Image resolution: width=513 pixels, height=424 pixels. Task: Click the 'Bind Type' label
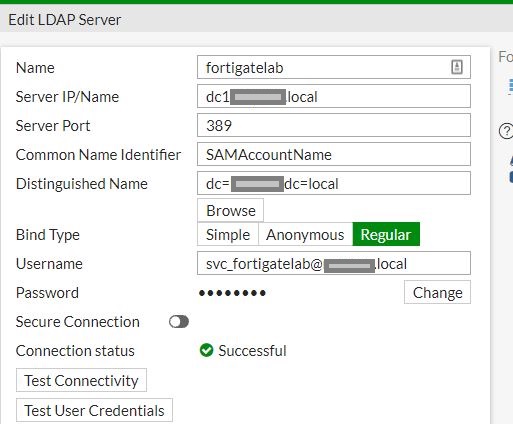[x=48, y=235]
